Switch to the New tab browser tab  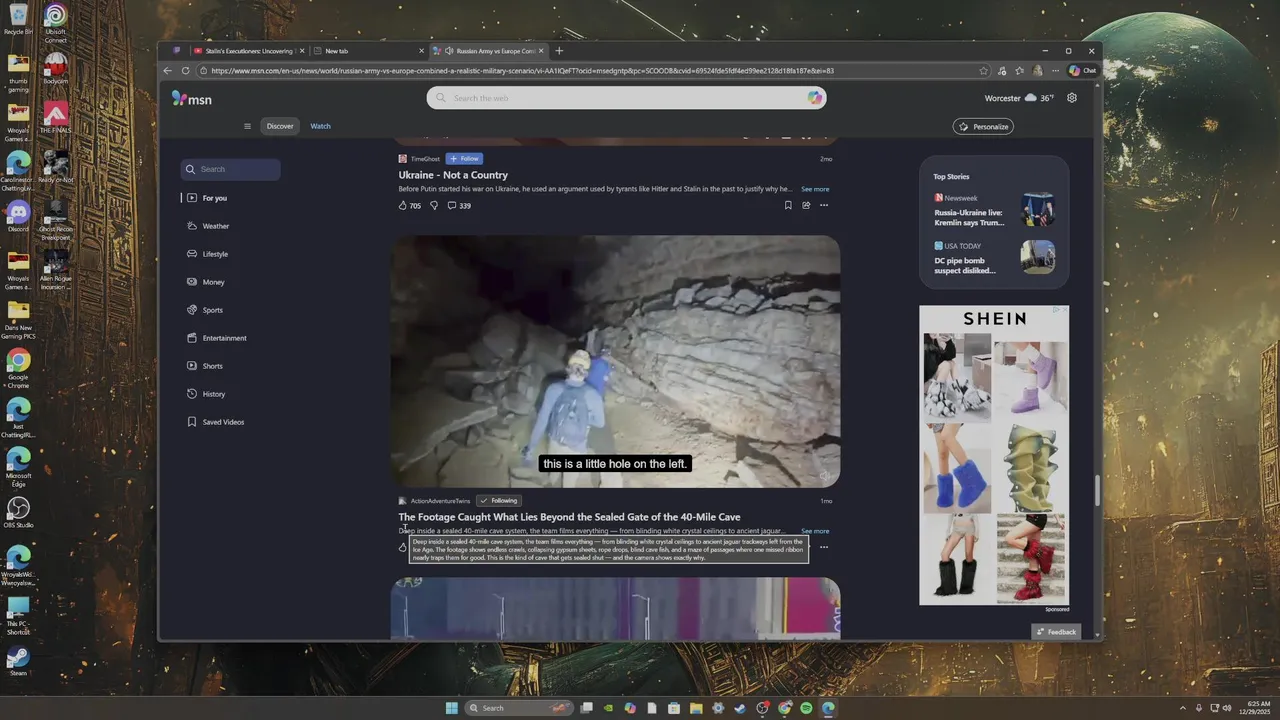pos(366,51)
